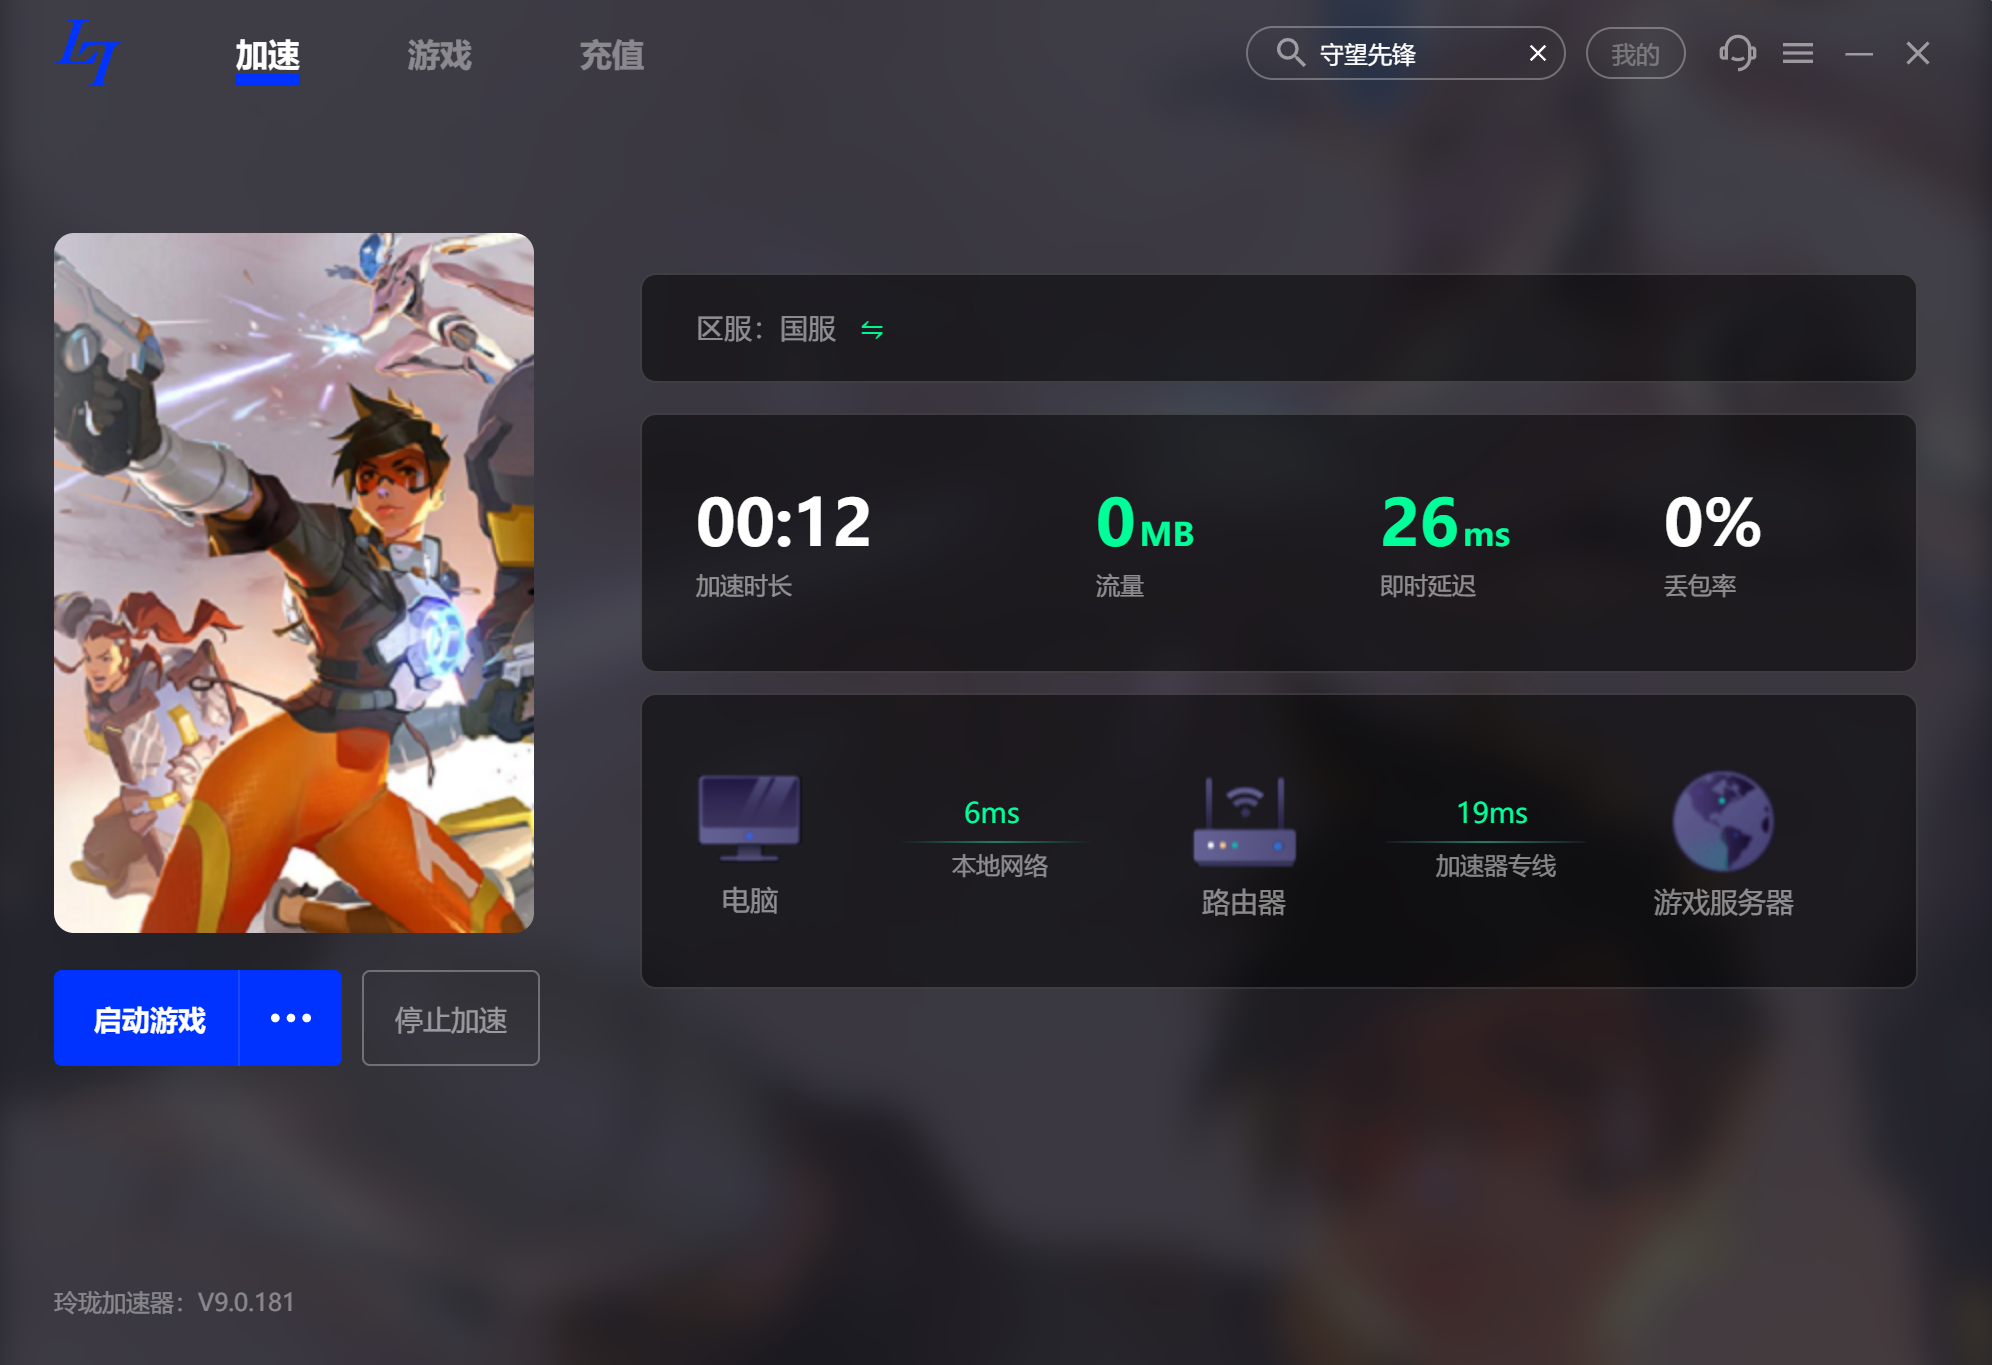Minimize the accelerator window

(x=1859, y=53)
